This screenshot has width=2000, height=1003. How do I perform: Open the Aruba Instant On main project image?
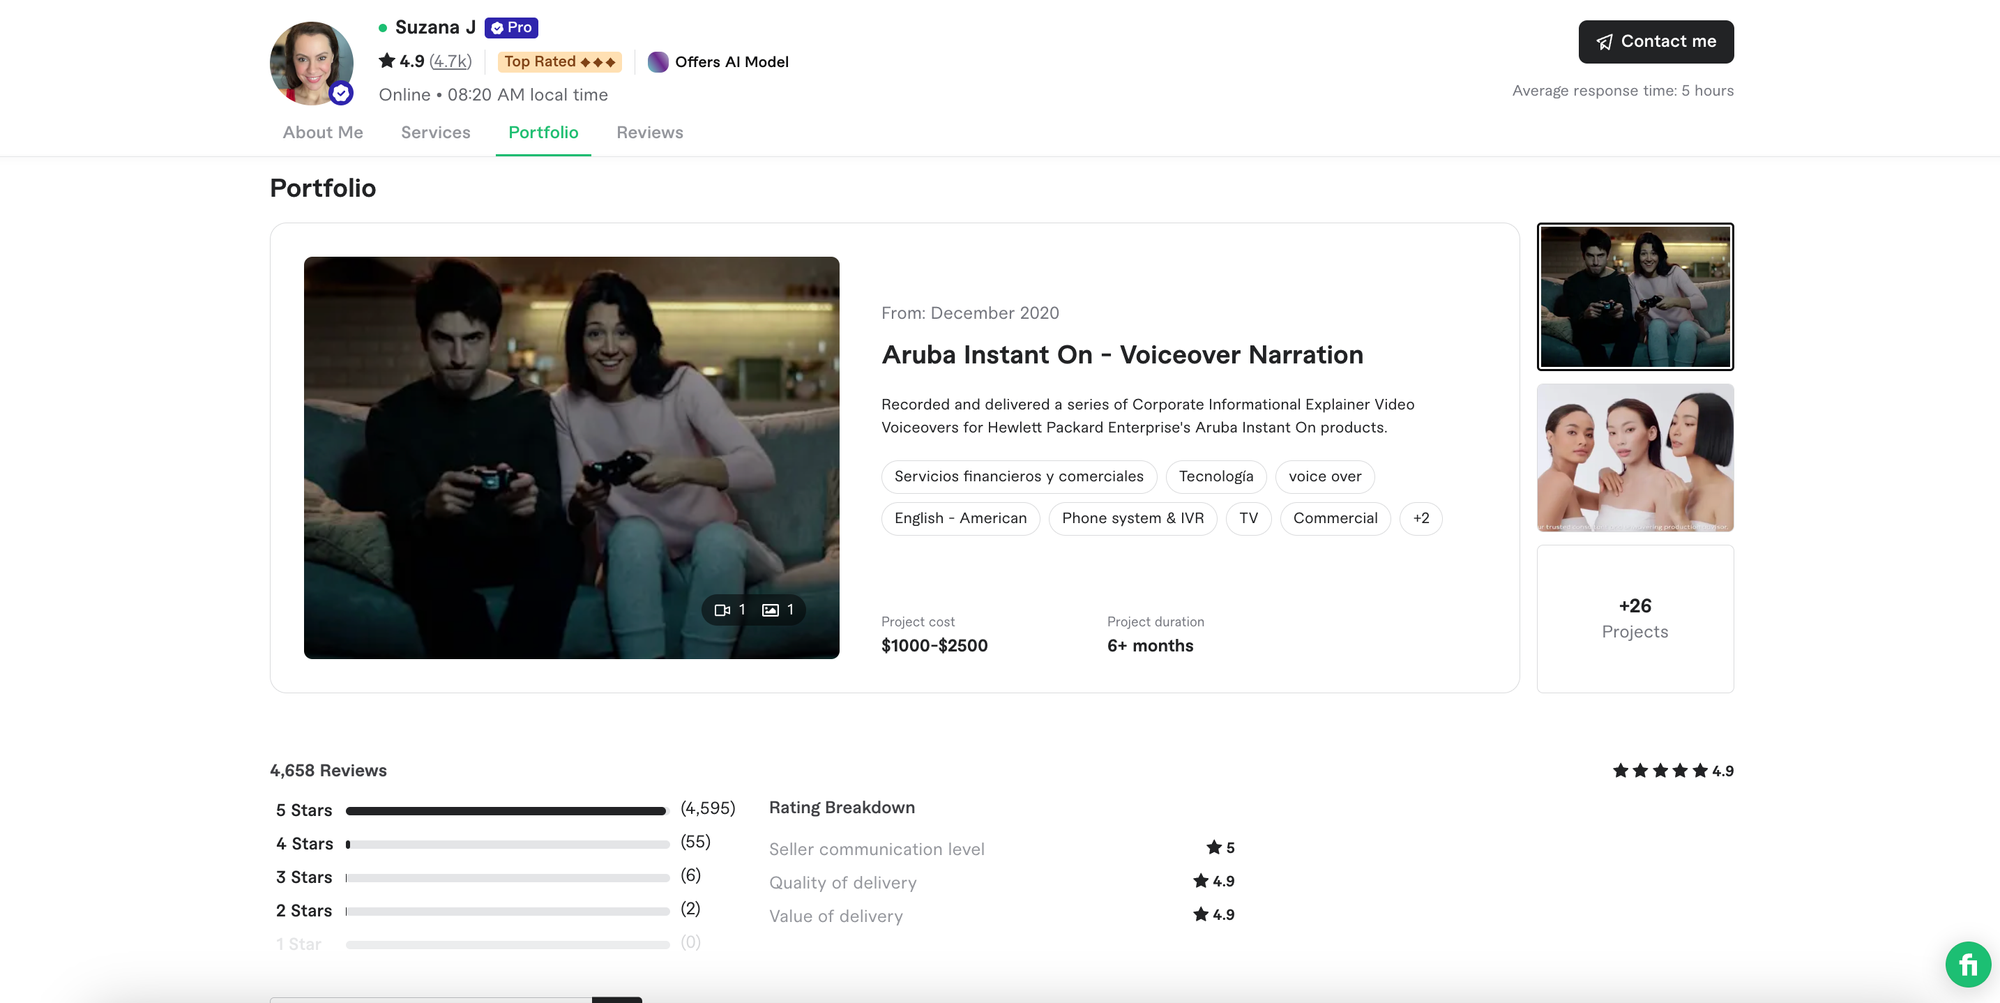coord(572,458)
